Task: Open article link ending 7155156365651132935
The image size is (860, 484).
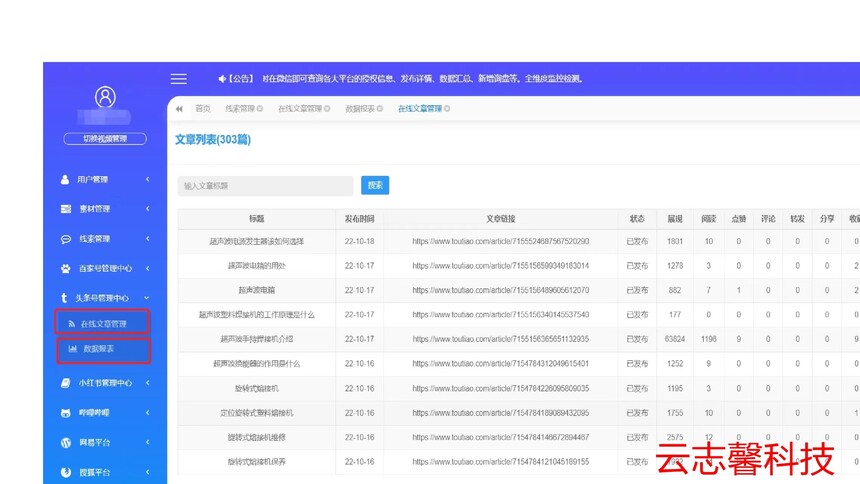Action: (x=501, y=339)
